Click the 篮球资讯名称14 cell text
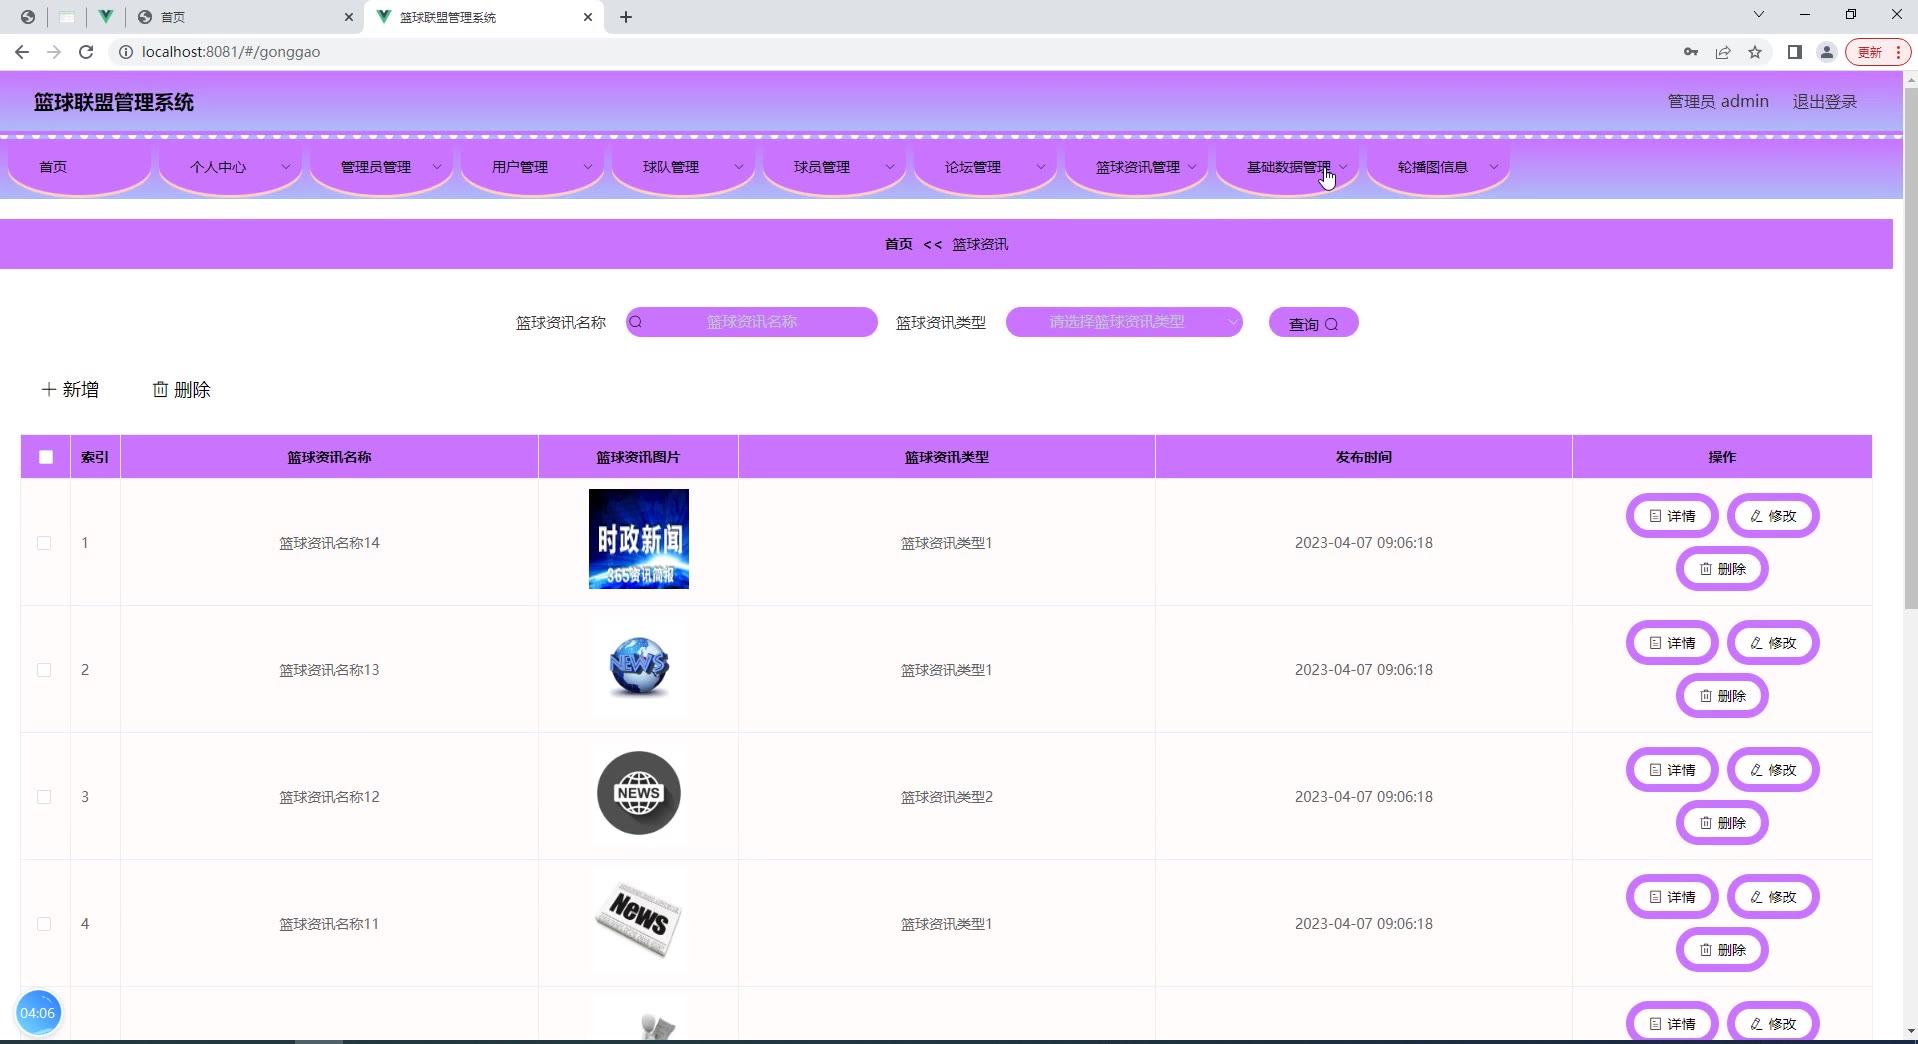Viewport: 1918px width, 1044px height. click(x=329, y=543)
